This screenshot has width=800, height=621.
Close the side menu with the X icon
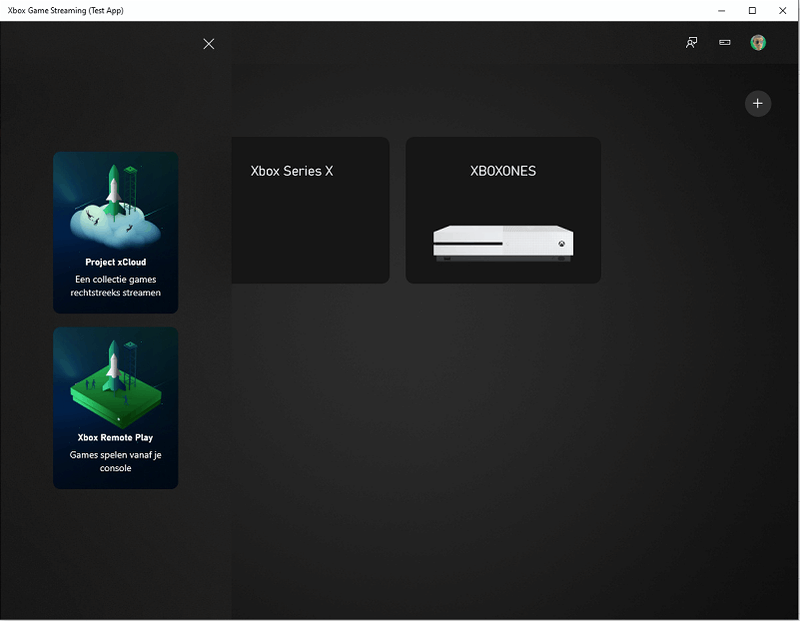(209, 44)
